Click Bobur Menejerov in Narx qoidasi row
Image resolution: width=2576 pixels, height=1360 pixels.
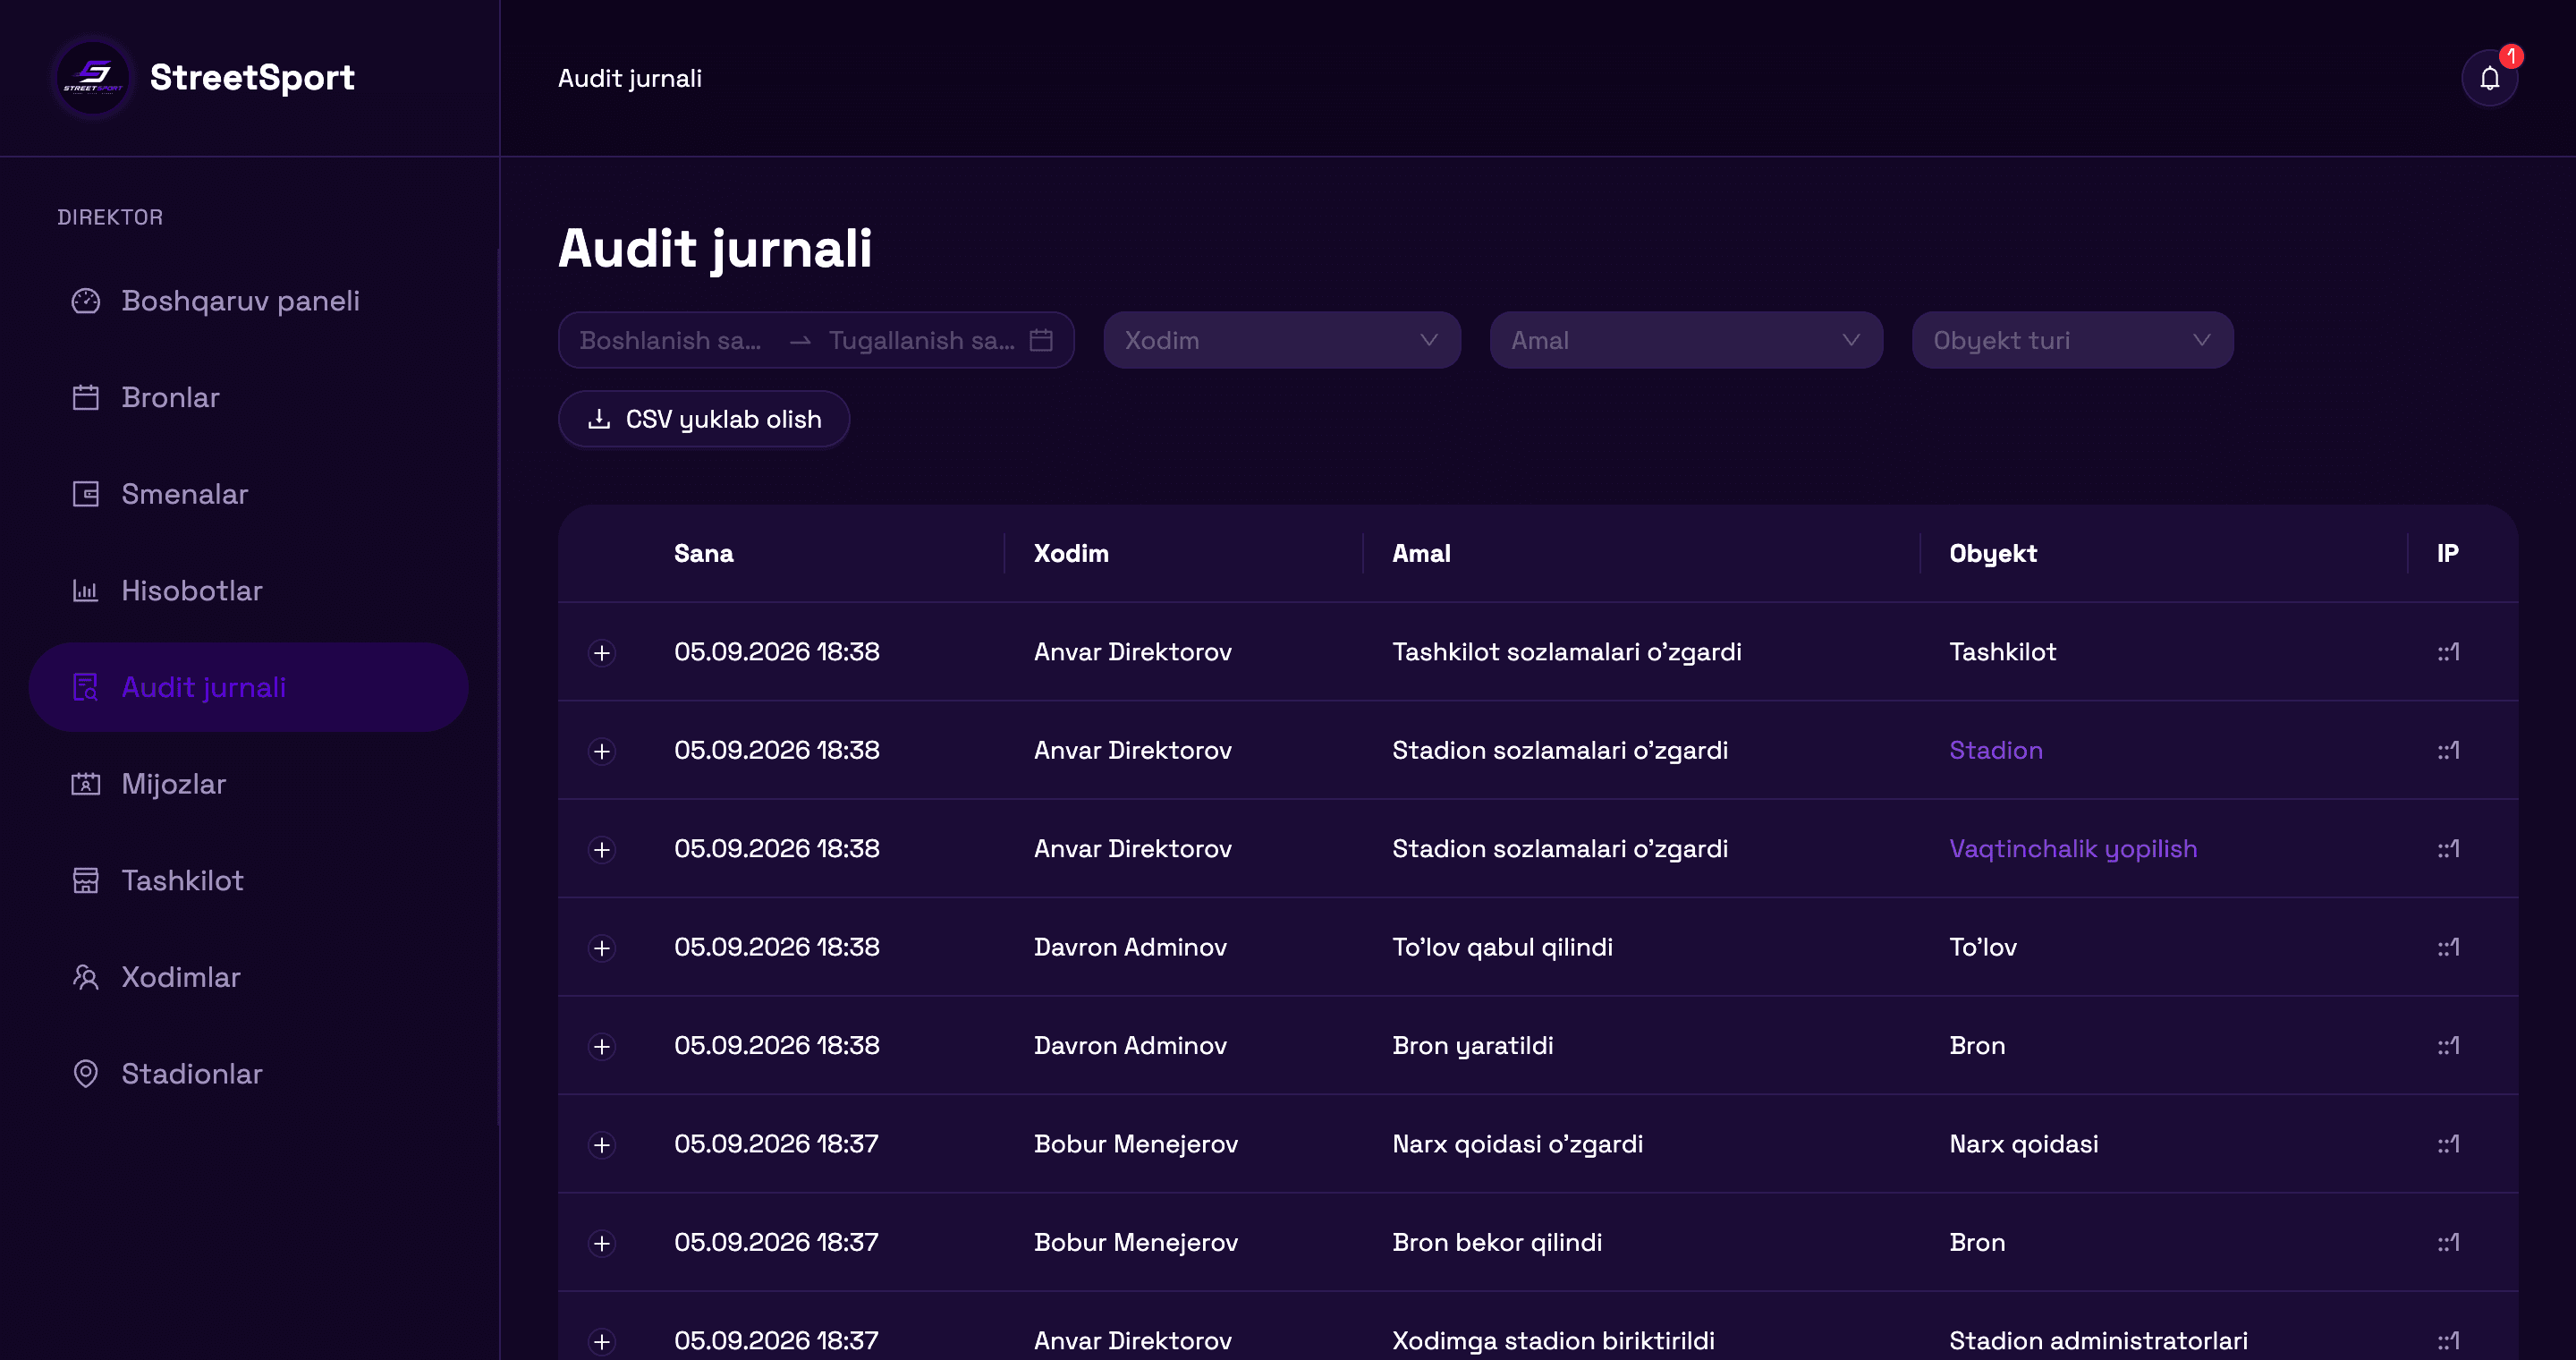1136,1144
